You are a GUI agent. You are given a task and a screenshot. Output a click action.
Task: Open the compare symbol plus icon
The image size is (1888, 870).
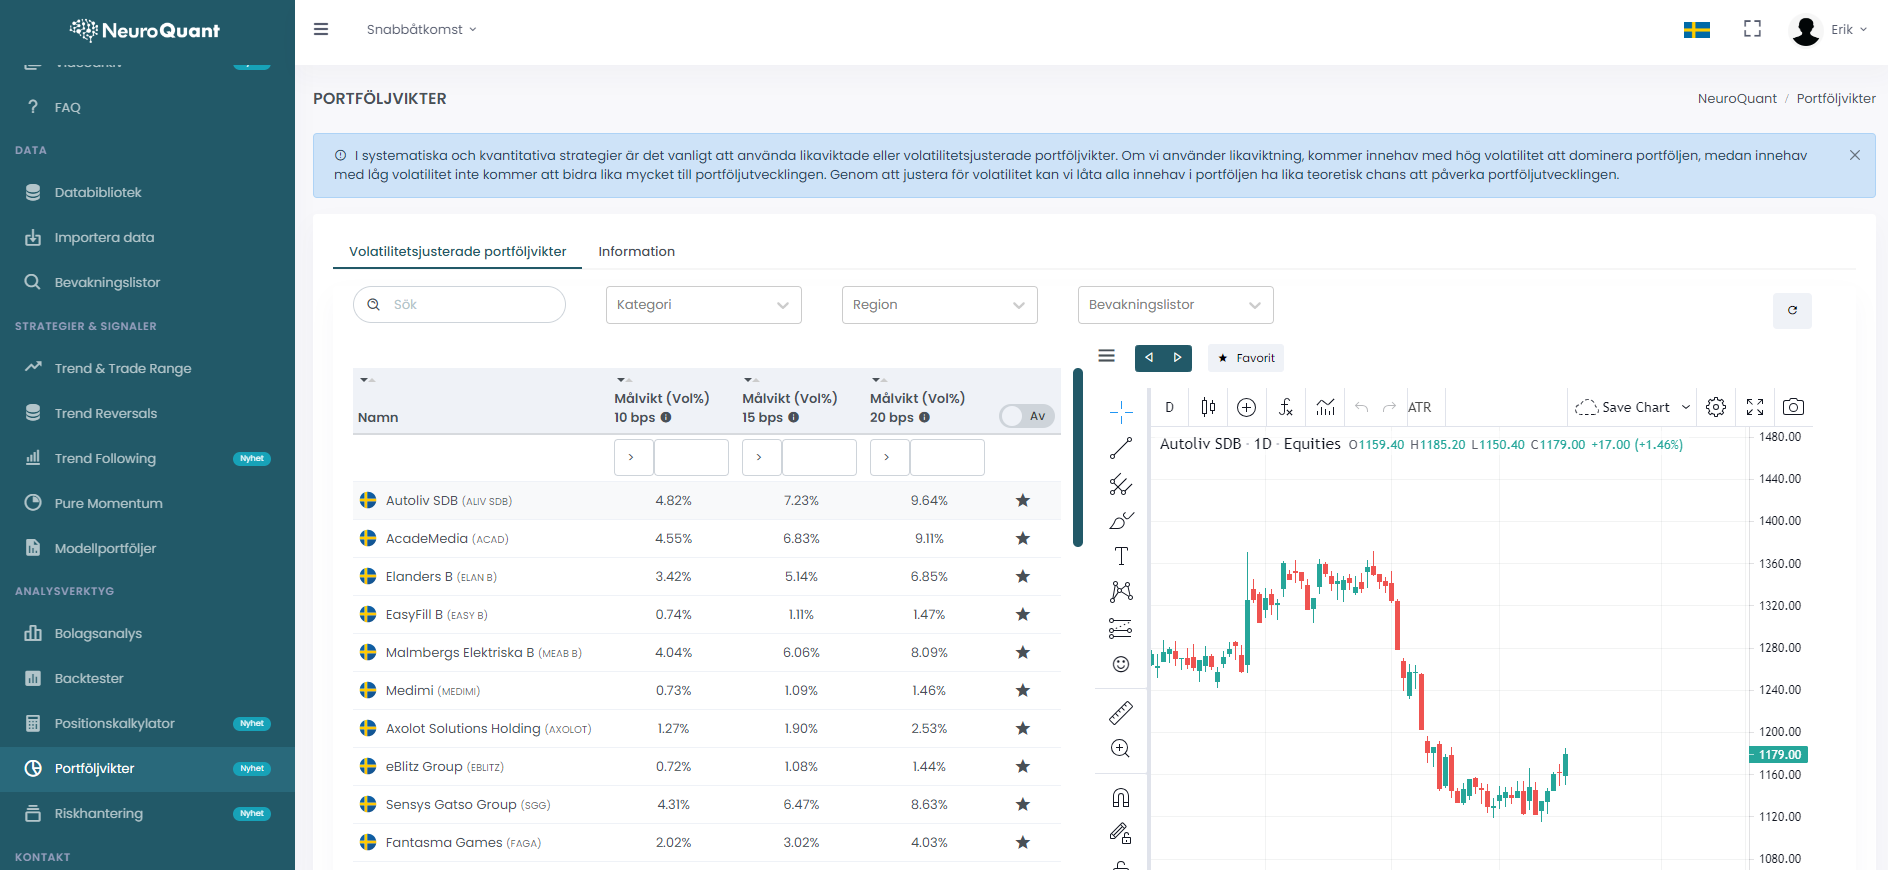[x=1246, y=407]
